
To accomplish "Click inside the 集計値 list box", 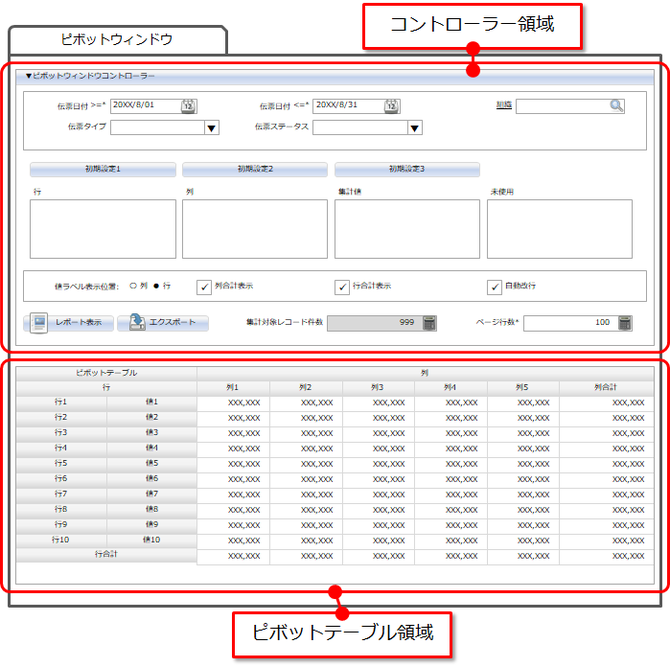I will click(407, 229).
